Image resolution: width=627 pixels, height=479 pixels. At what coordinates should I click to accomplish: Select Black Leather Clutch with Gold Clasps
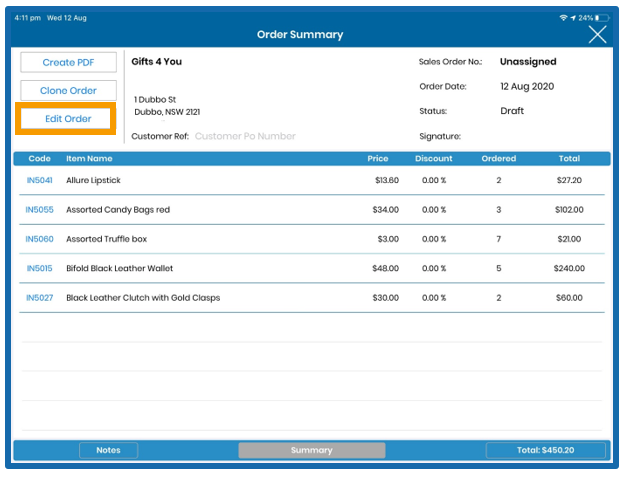[143, 298]
